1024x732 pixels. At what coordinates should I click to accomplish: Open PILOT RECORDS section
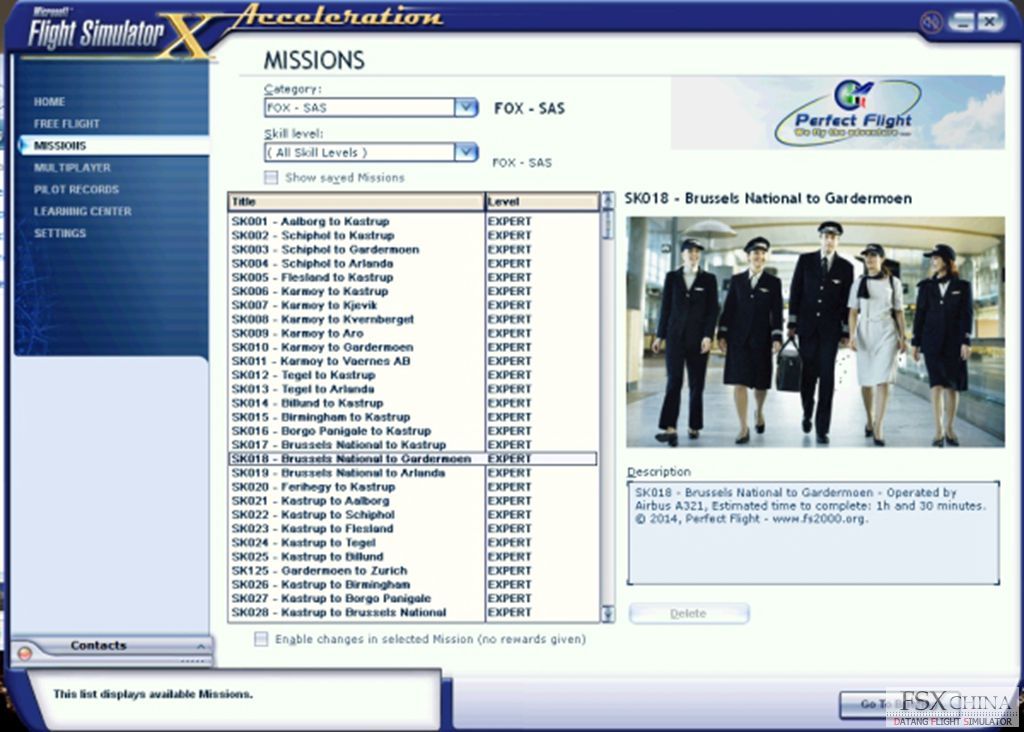coord(76,189)
